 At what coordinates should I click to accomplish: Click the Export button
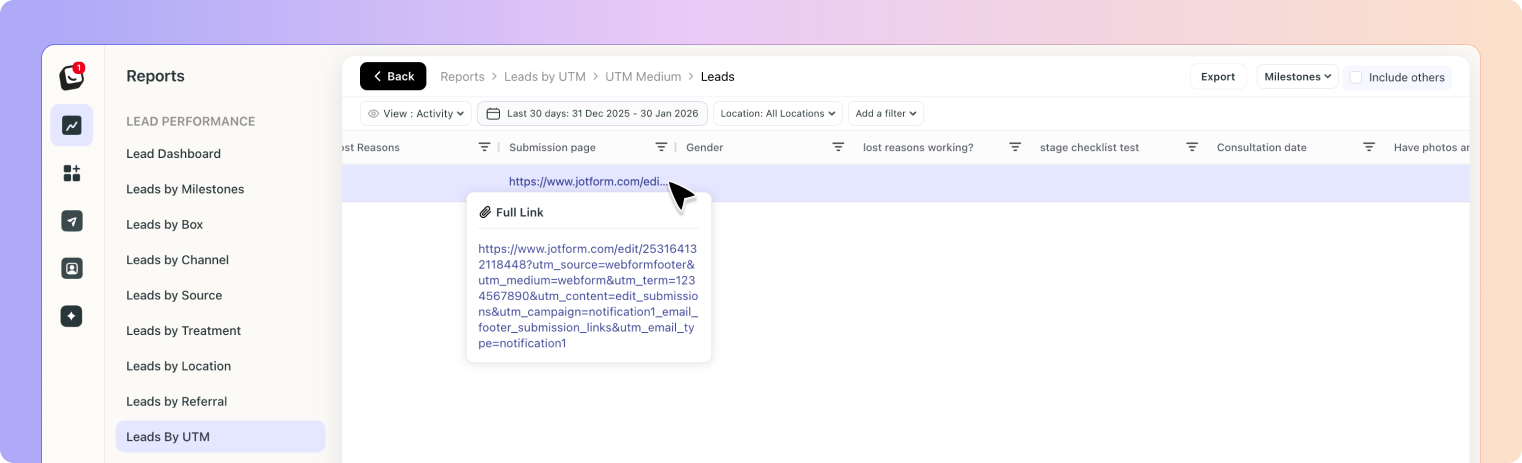click(x=1218, y=76)
